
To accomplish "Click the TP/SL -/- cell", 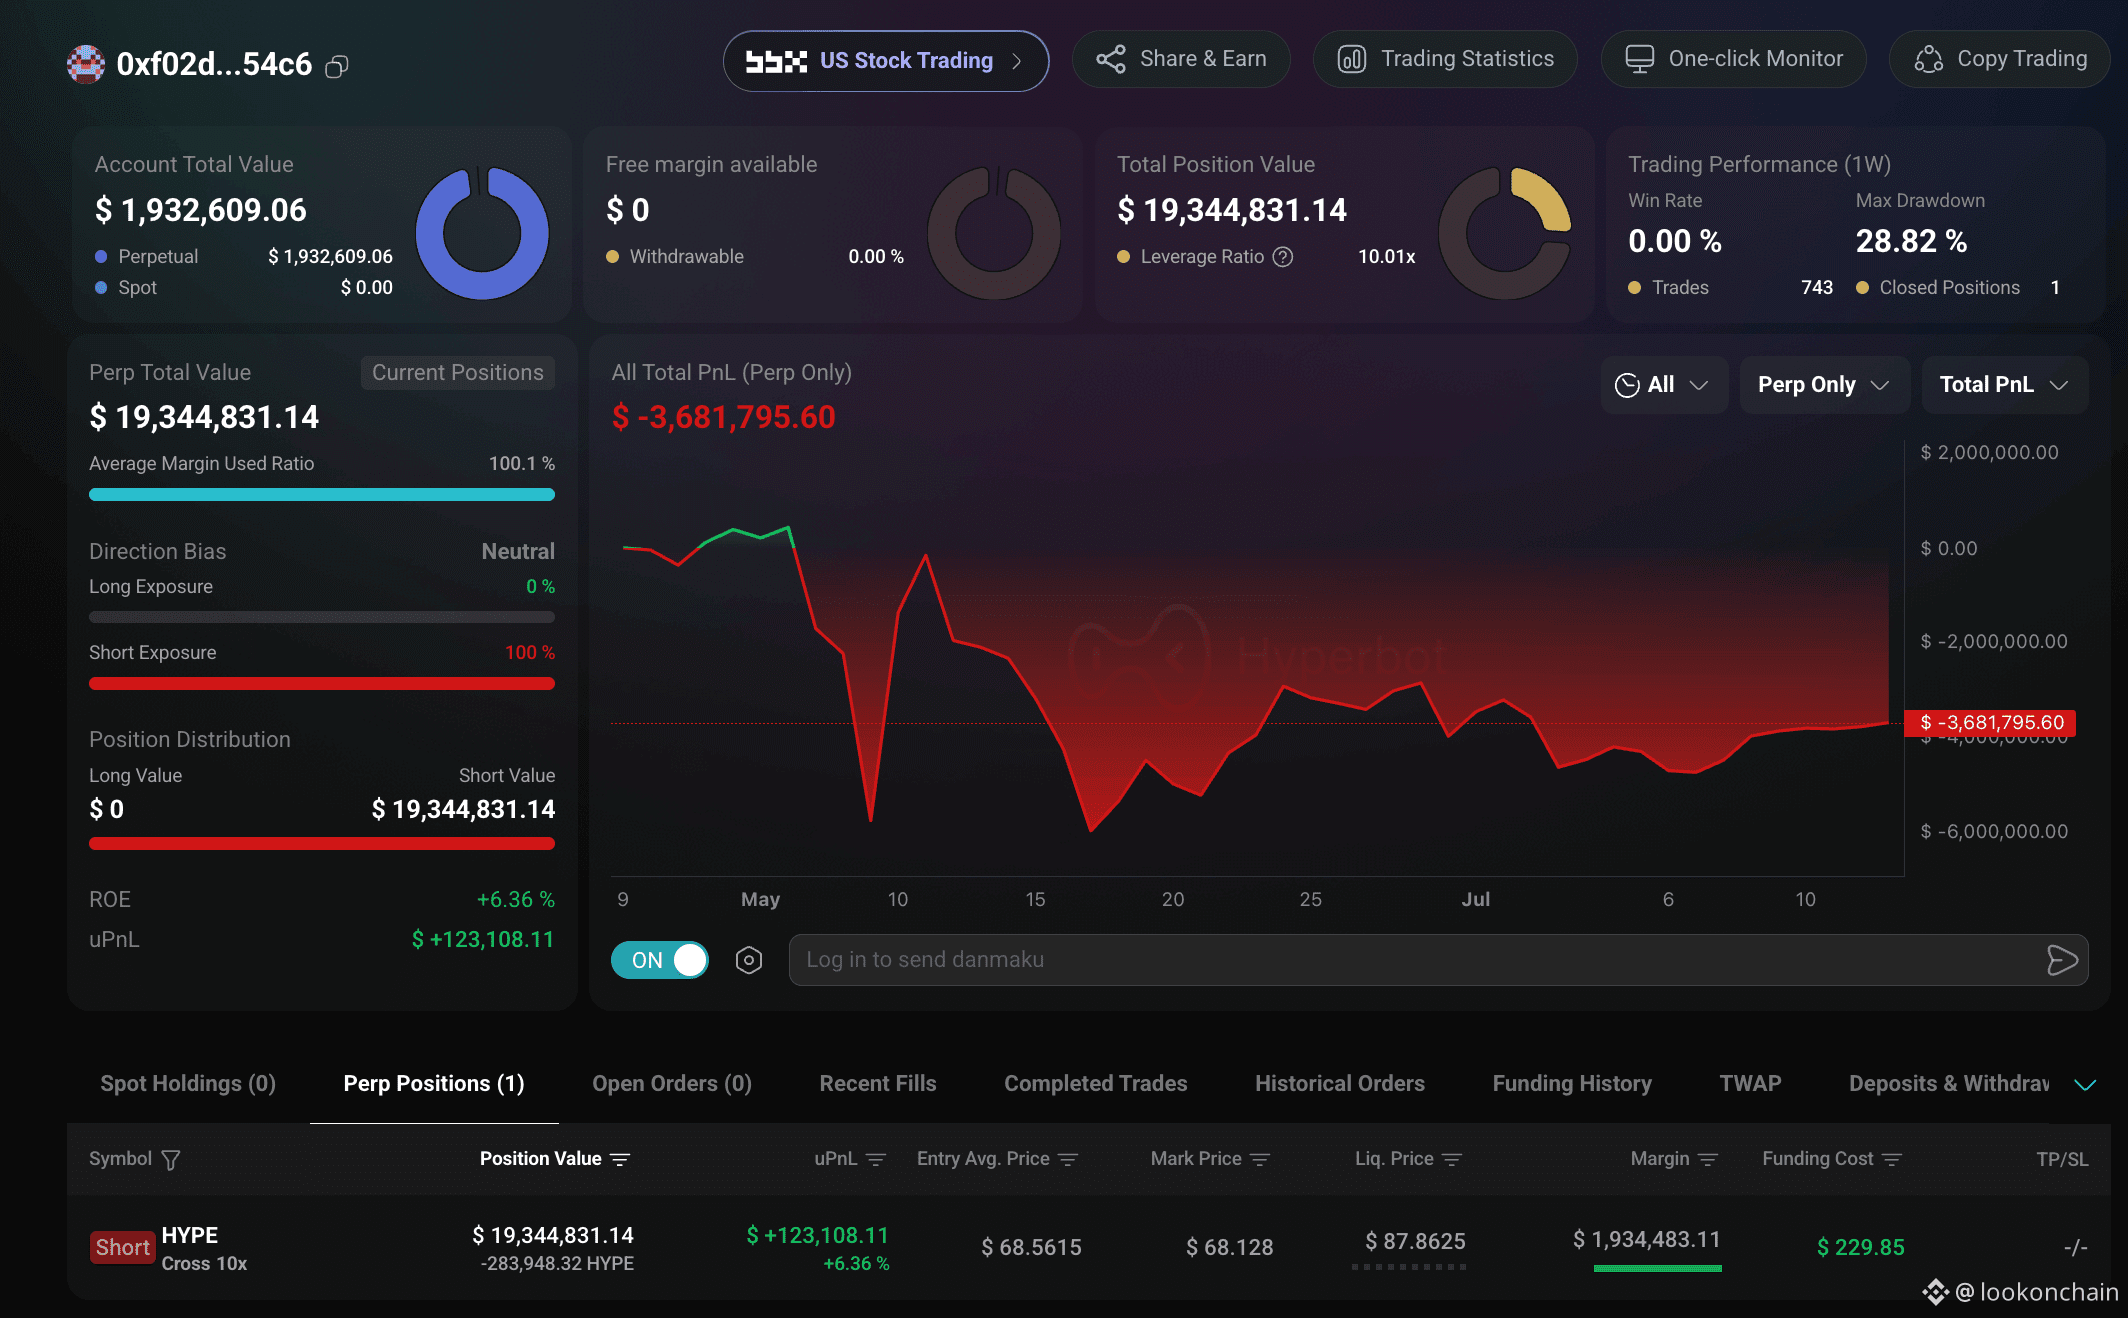I will pos(2075,1248).
